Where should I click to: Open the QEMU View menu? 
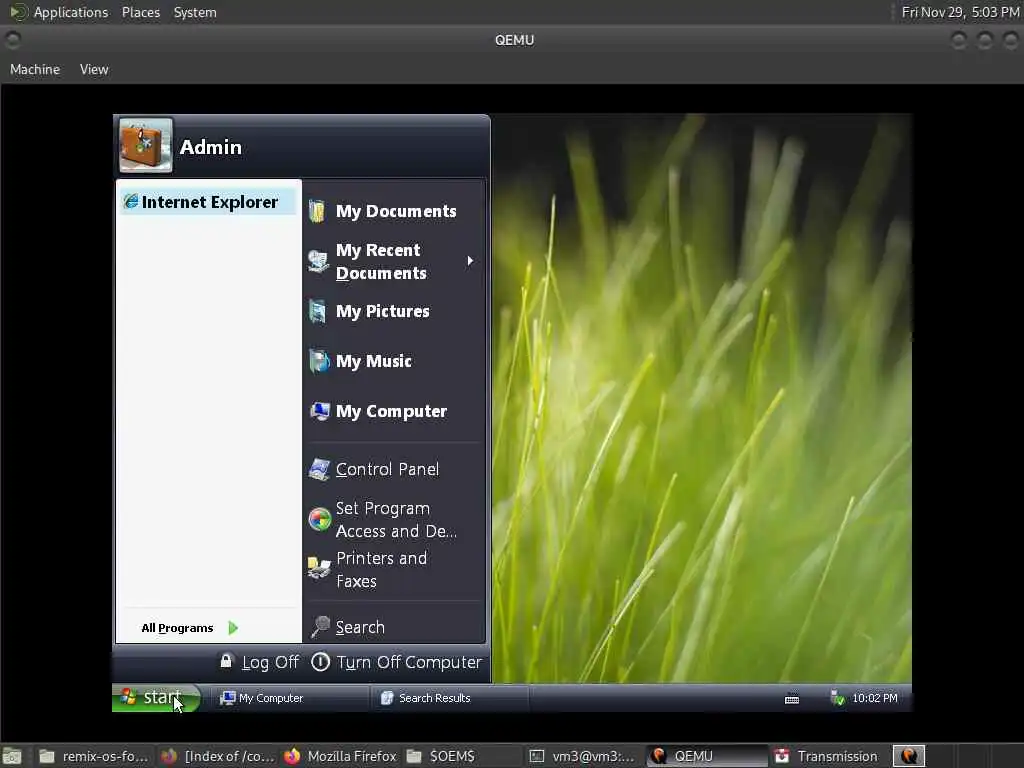pyautogui.click(x=94, y=69)
